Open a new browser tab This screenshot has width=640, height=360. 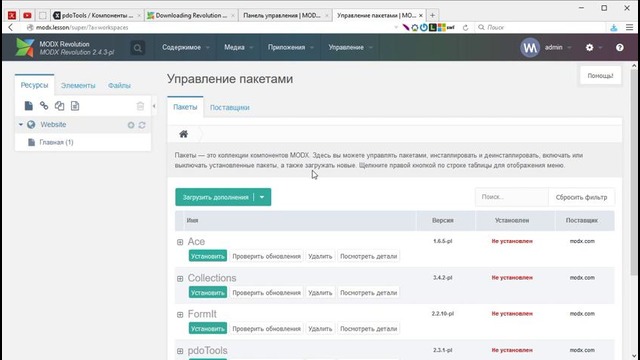point(432,16)
